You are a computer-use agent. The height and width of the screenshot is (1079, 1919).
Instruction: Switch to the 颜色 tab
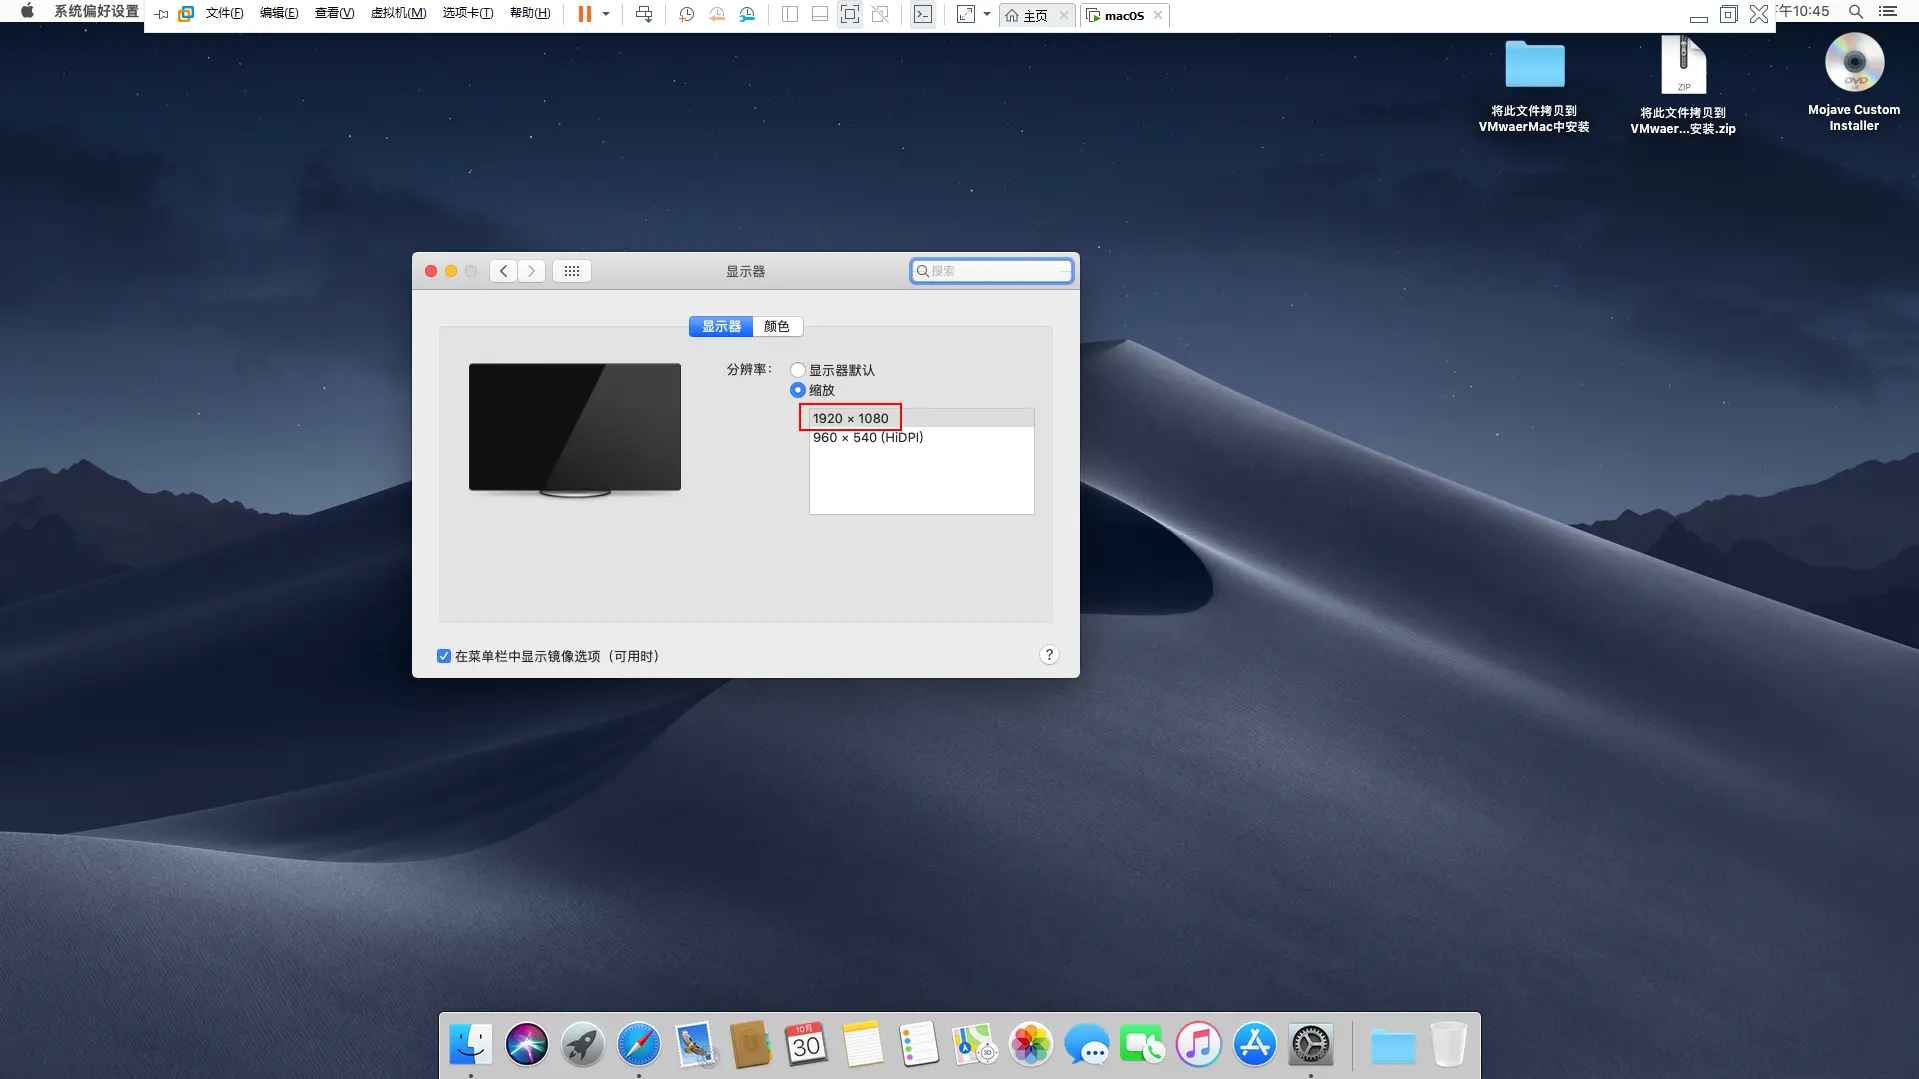pyautogui.click(x=776, y=326)
